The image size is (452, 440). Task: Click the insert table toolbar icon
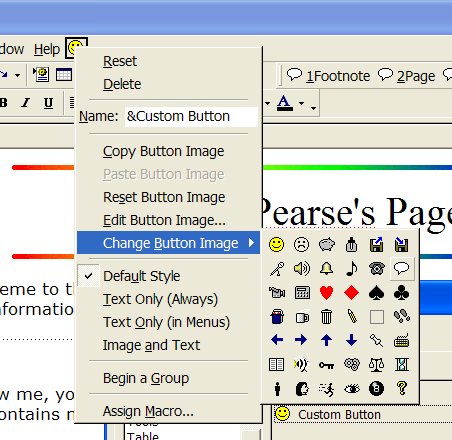pos(64,75)
